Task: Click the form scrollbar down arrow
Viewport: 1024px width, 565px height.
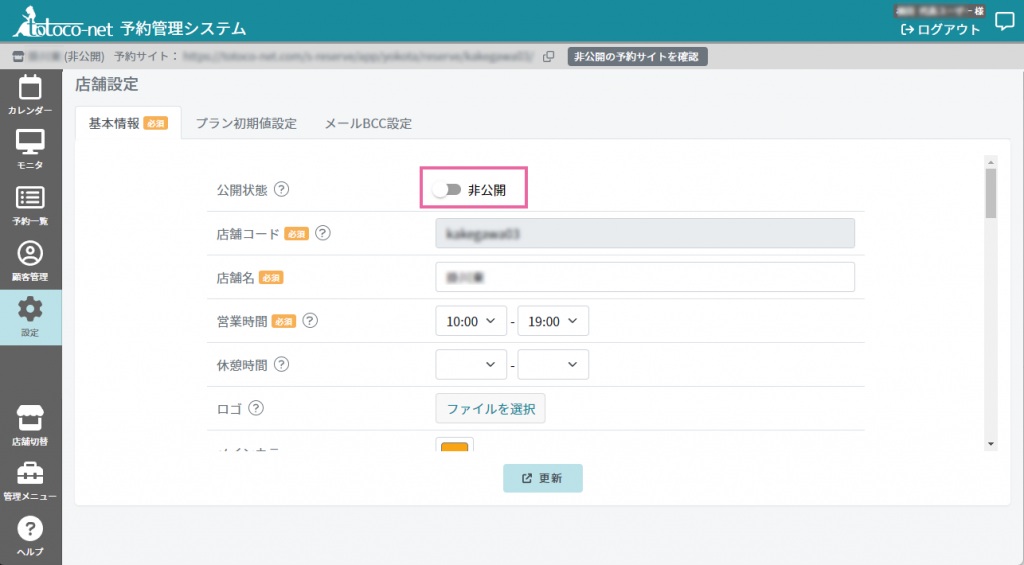Action: coord(991,444)
